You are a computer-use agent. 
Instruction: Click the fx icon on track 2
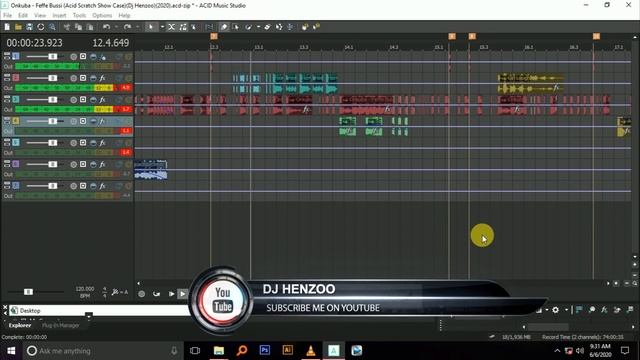(x=102, y=78)
